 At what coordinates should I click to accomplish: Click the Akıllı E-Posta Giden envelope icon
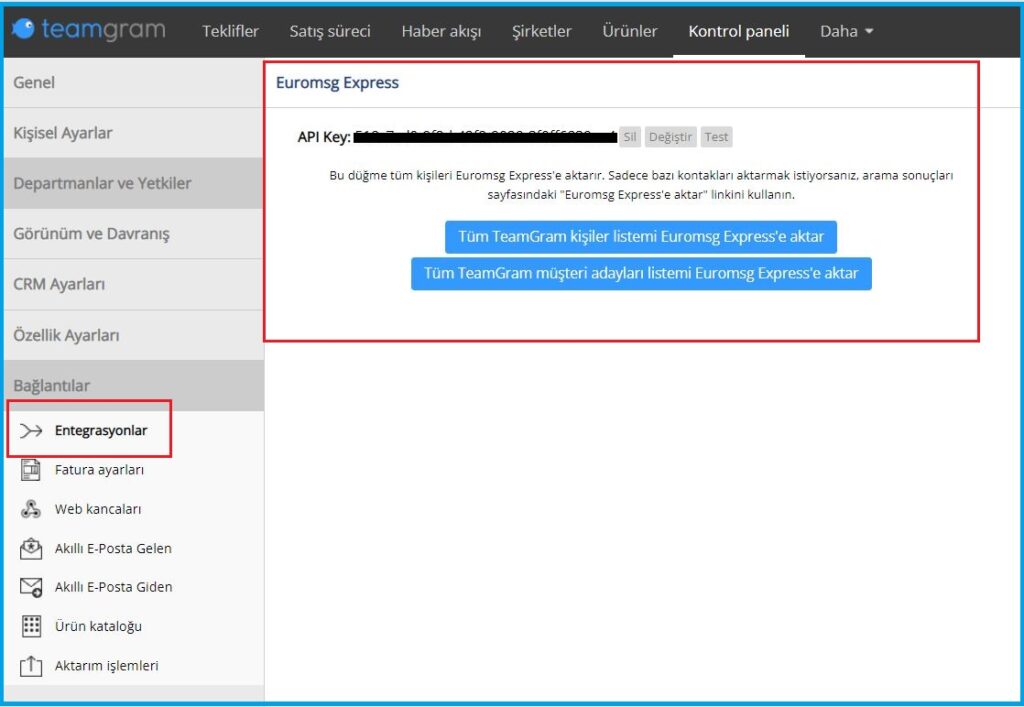point(31,587)
